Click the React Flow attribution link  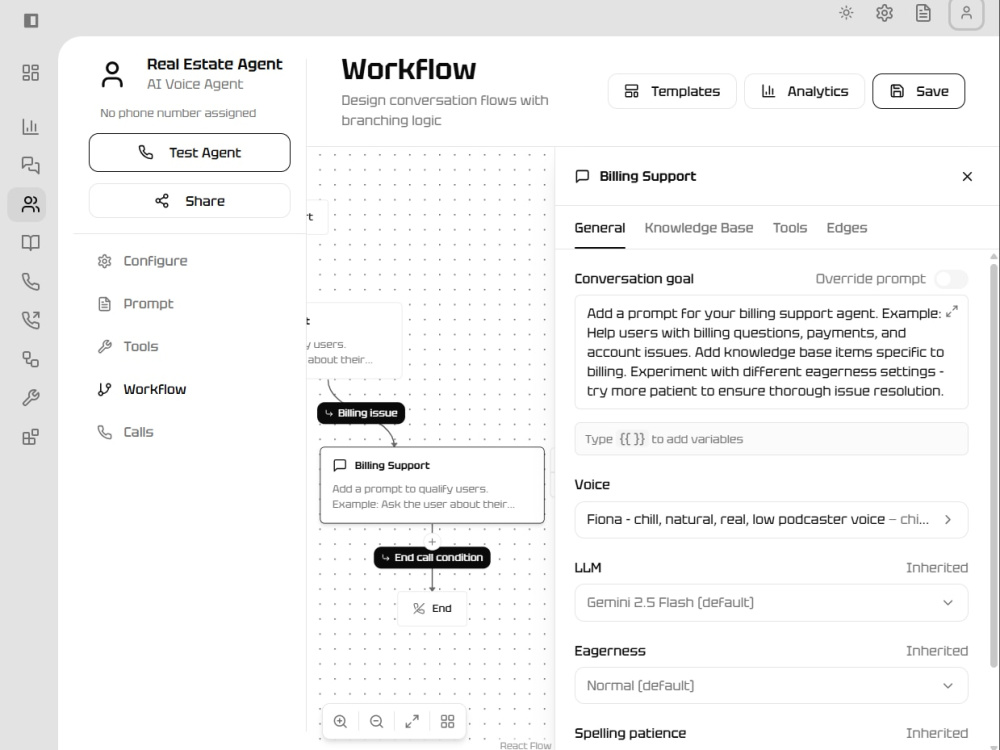click(x=525, y=745)
